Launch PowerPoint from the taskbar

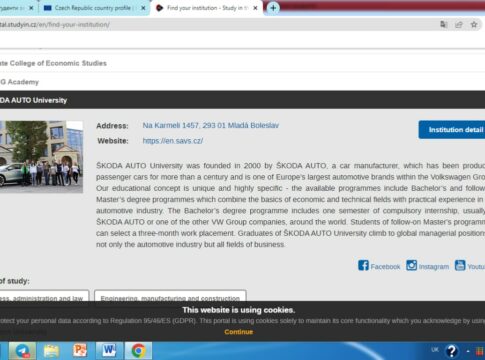[x=80, y=351]
